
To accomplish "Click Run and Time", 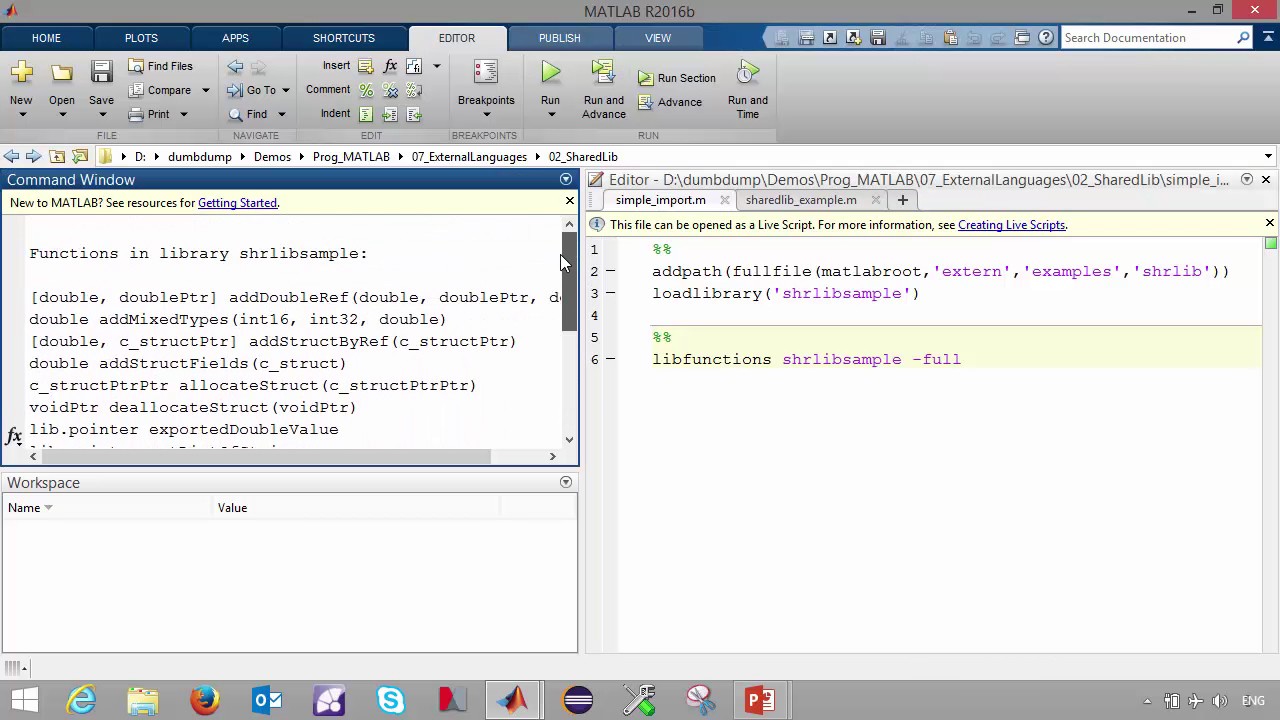I will tap(748, 89).
